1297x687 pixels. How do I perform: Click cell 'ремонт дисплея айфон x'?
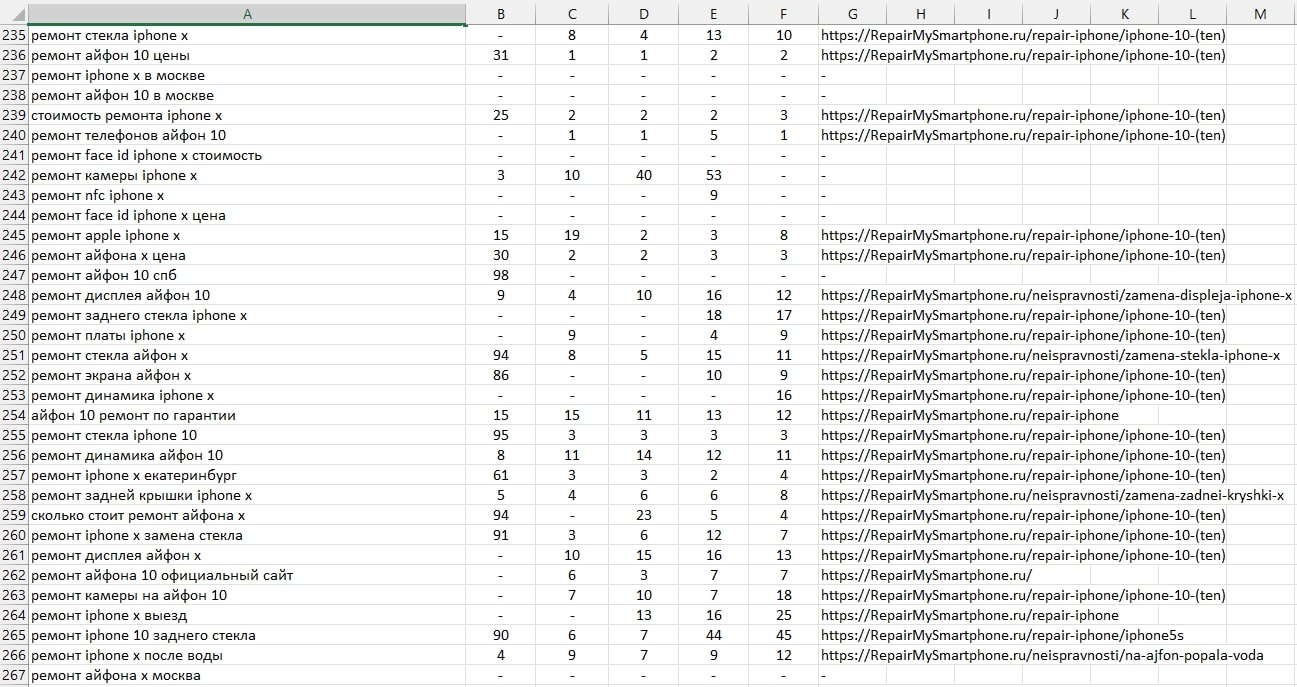pyautogui.click(x=247, y=555)
